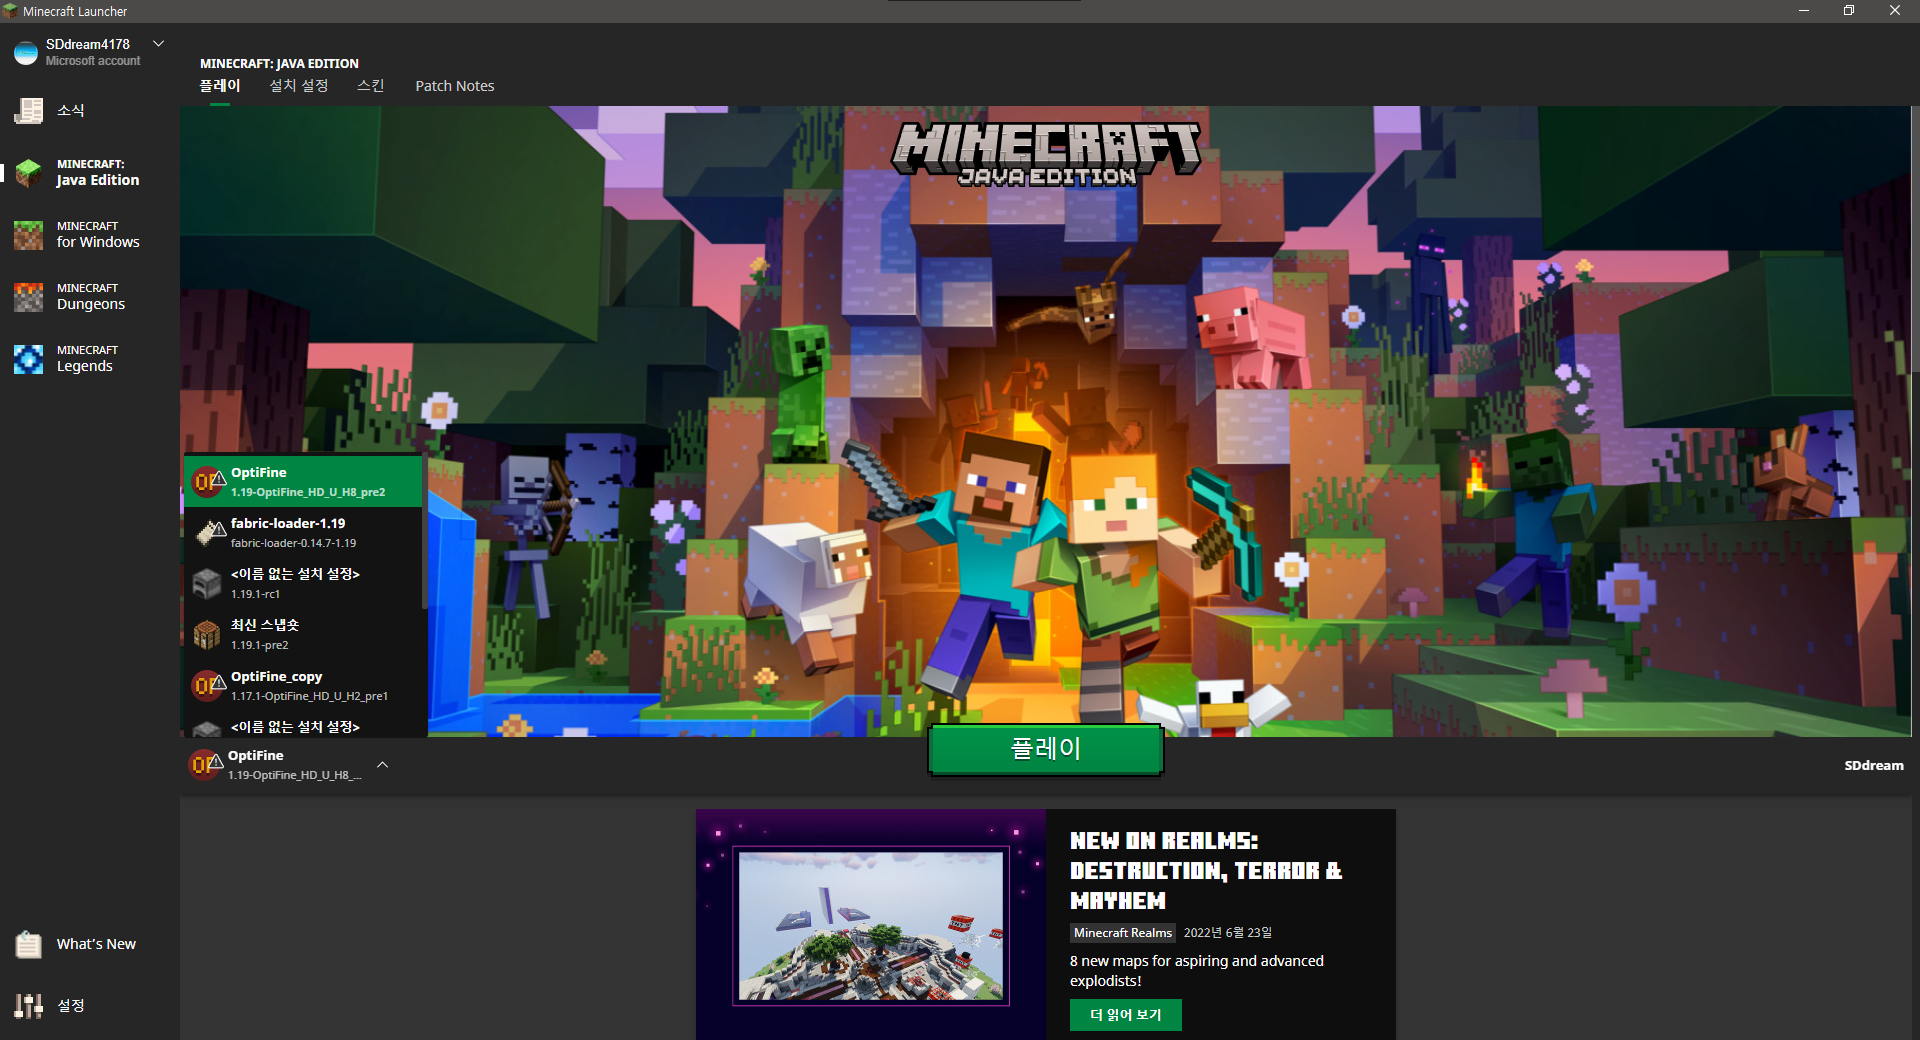Open the Minecraft for Windows icon

coord(29,235)
